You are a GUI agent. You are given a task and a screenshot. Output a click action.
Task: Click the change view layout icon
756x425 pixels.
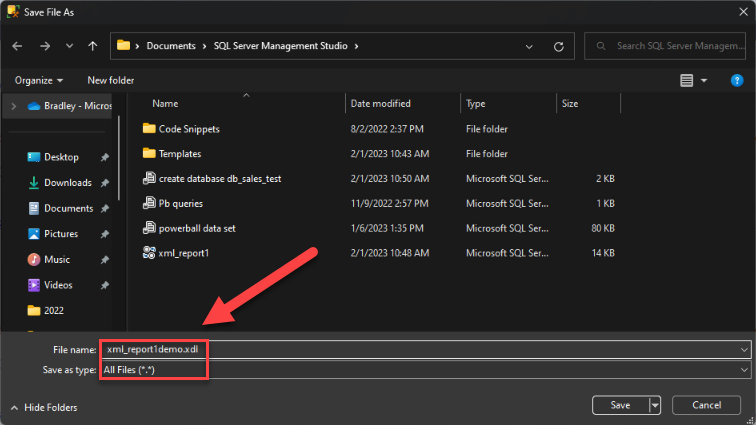[687, 81]
